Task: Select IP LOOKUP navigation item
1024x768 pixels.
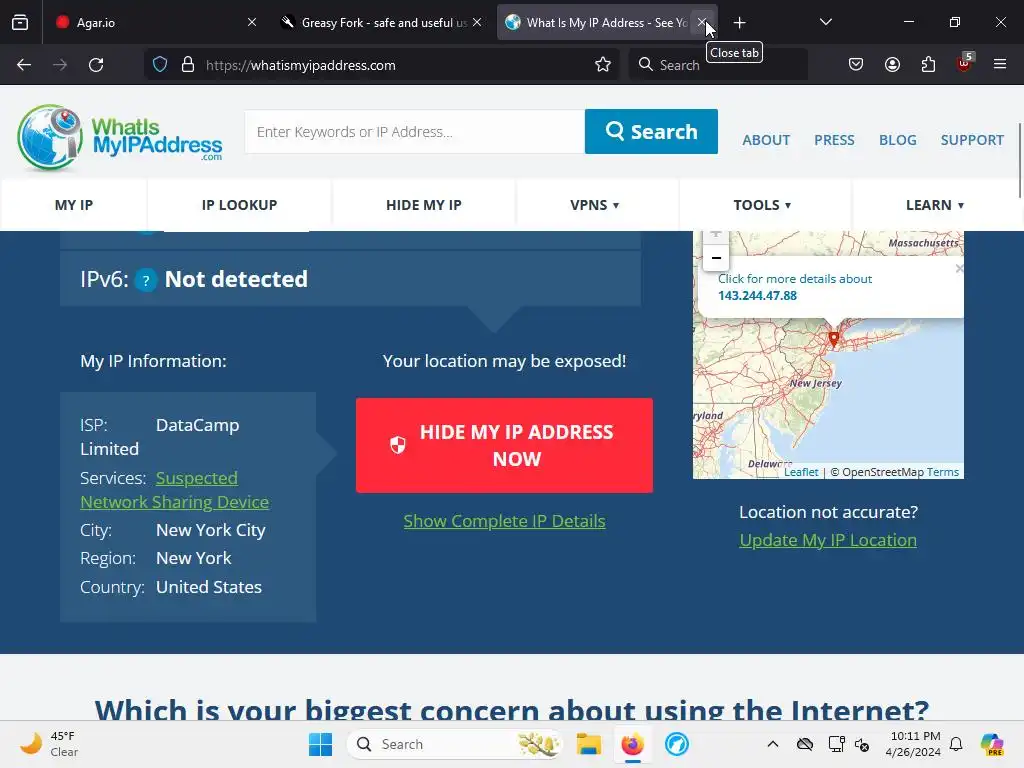Action: pyautogui.click(x=239, y=205)
